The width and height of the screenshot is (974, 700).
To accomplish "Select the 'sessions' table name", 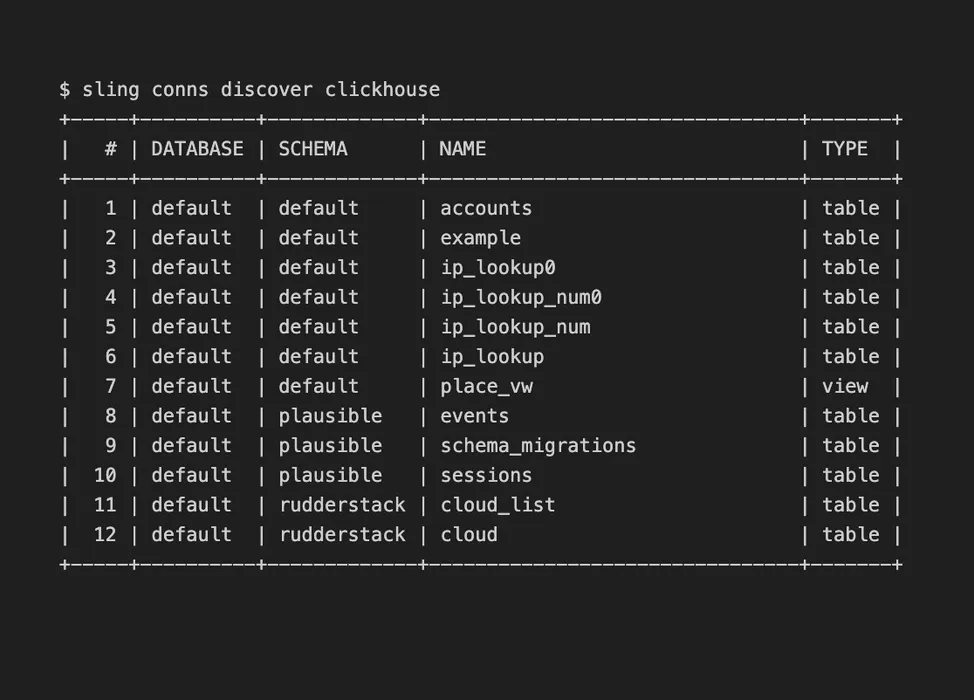I will click(x=486, y=475).
